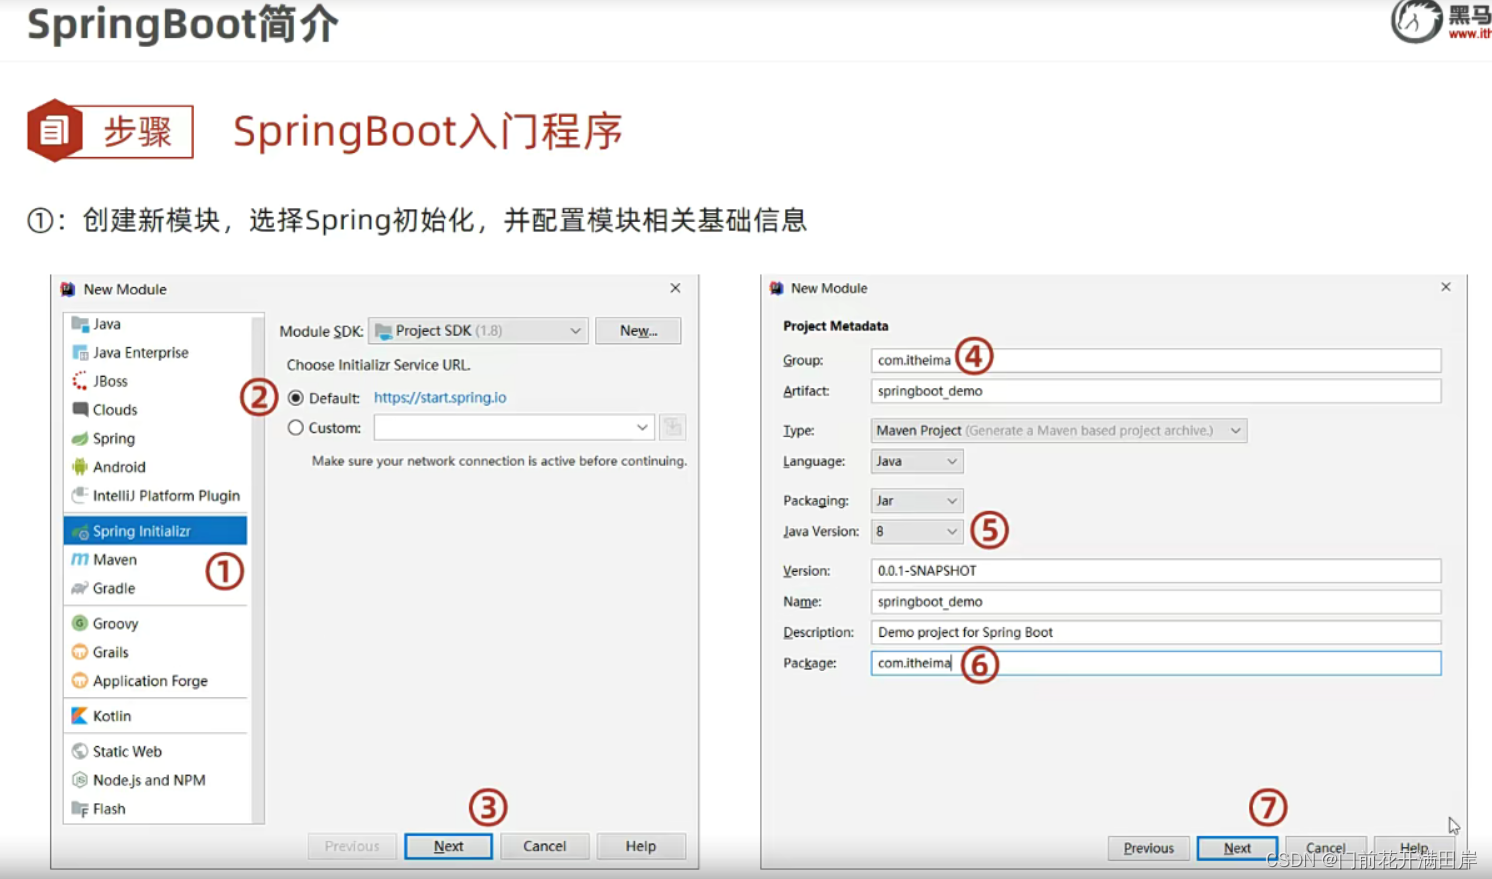Viewport: 1492px width, 879px height.
Task: Click the Name field springboot_demo
Action: 1156,602
